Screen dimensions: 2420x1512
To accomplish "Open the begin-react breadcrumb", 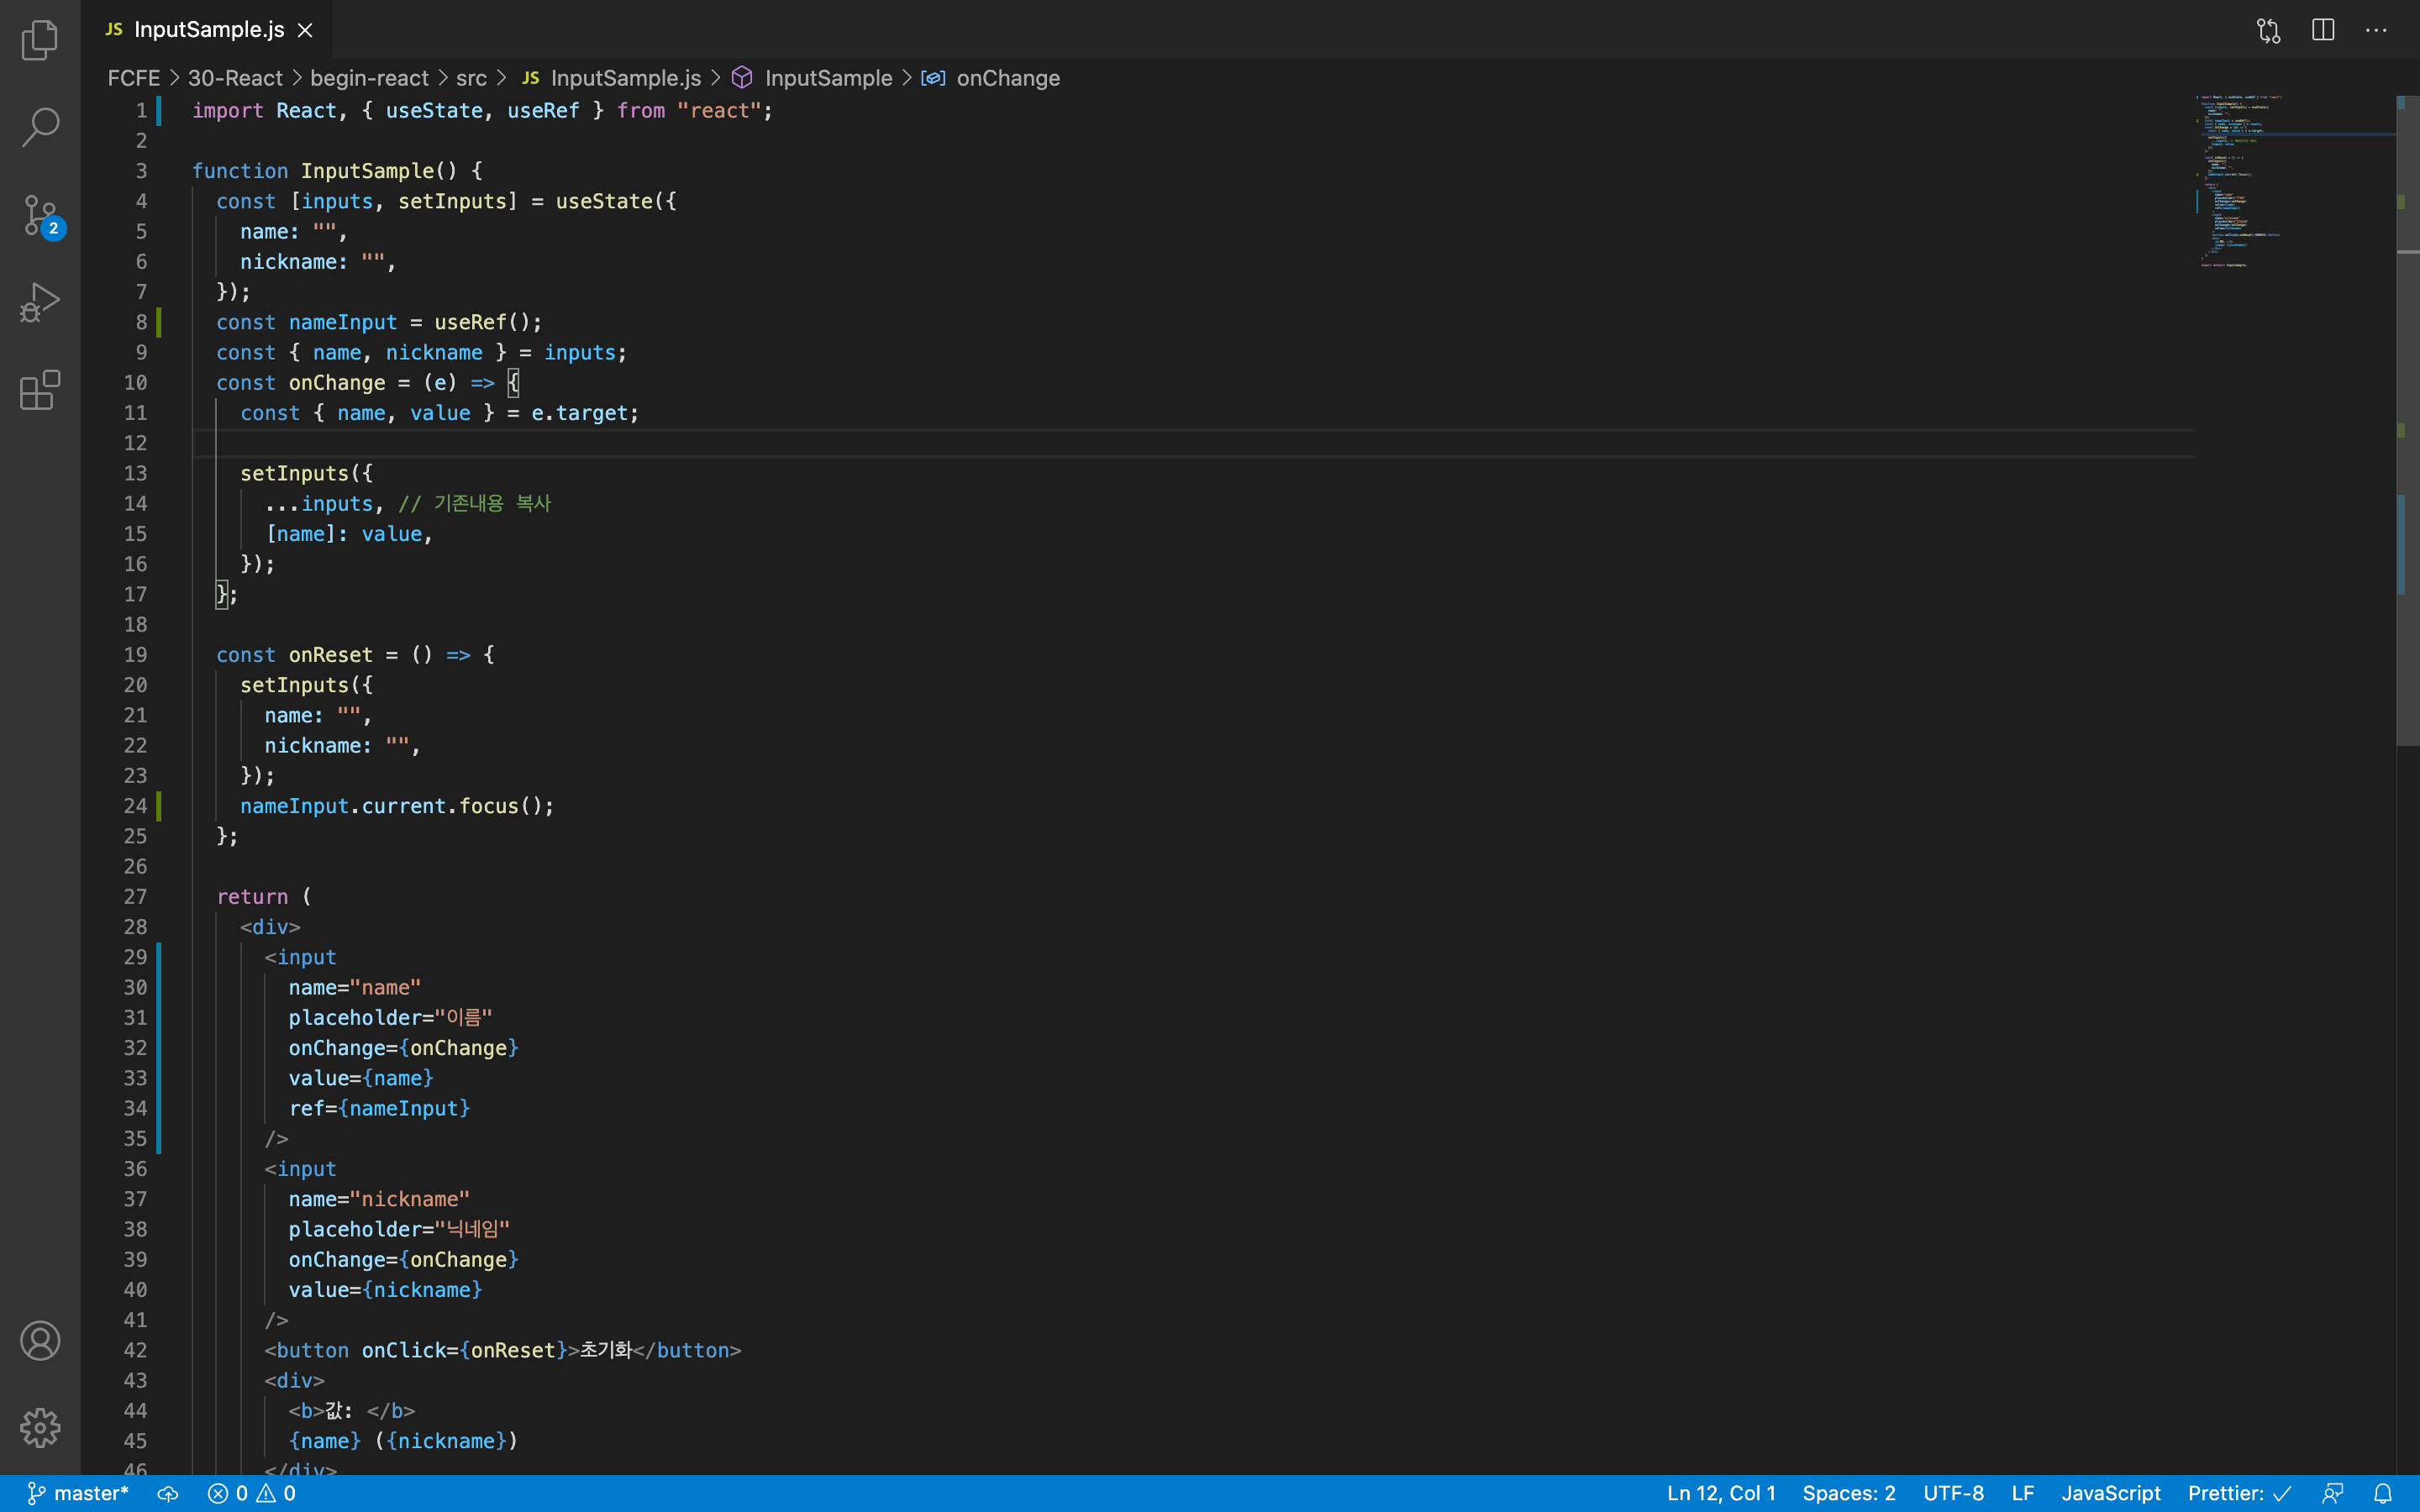I will coord(369,78).
